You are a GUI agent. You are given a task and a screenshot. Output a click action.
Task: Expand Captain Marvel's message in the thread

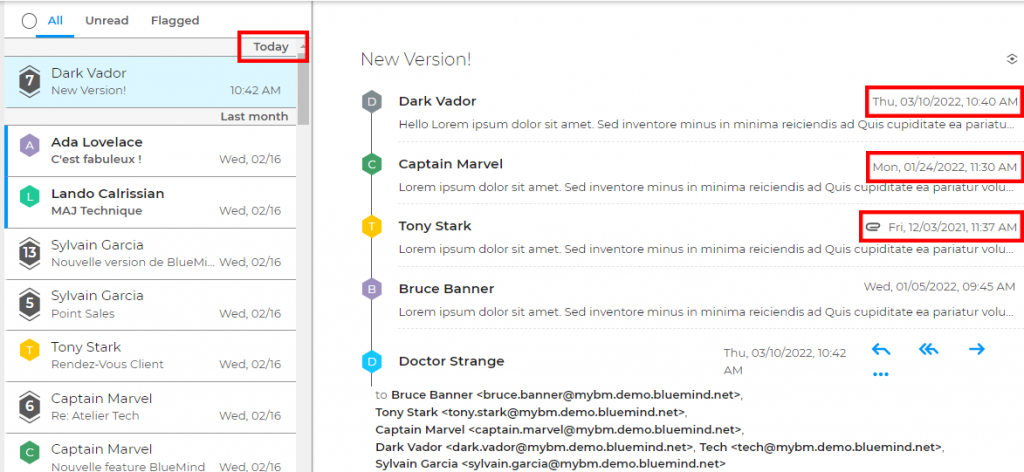[708, 175]
